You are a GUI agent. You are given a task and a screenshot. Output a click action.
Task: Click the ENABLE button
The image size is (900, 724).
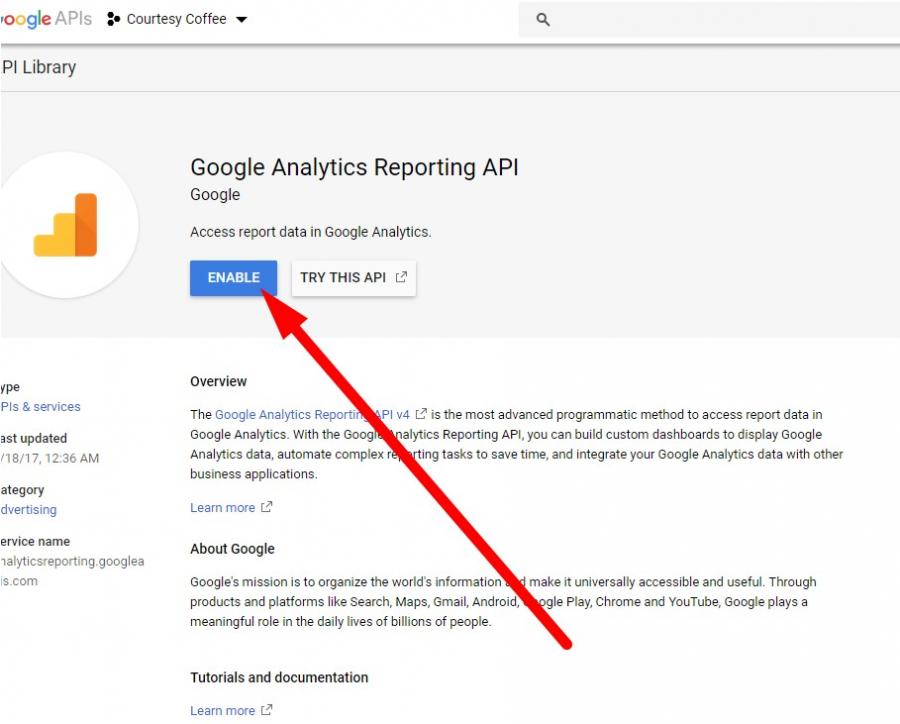click(233, 277)
